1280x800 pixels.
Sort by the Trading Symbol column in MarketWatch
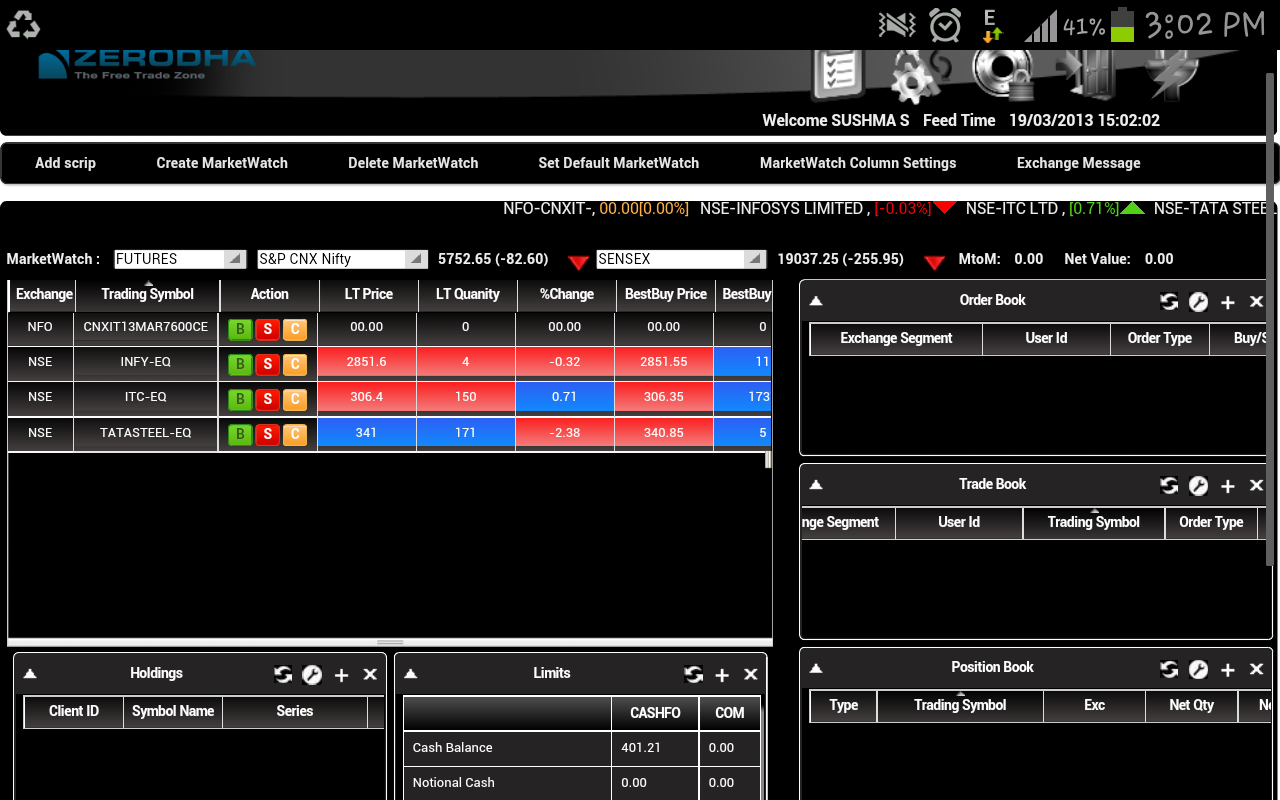[147, 294]
